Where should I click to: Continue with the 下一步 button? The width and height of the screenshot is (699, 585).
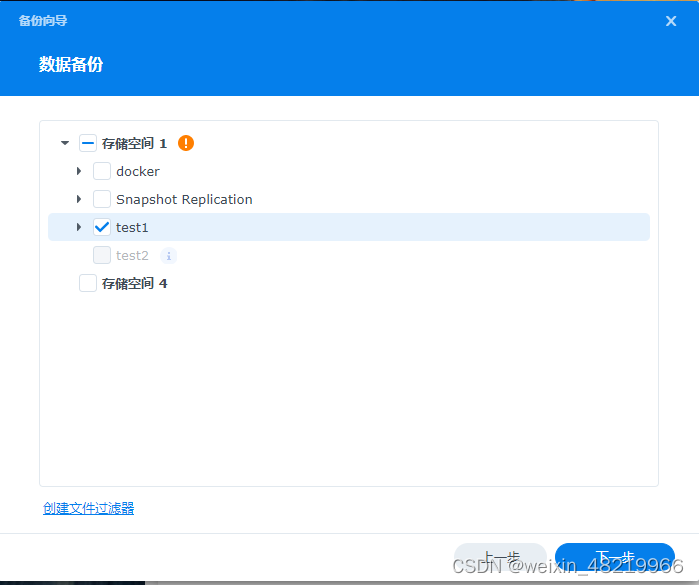(x=615, y=558)
